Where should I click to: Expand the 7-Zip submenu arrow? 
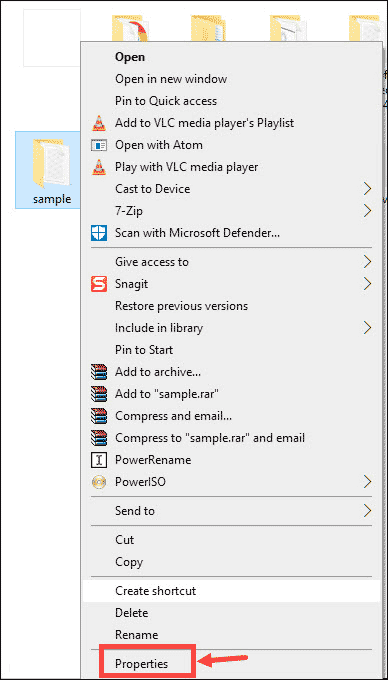(x=368, y=211)
